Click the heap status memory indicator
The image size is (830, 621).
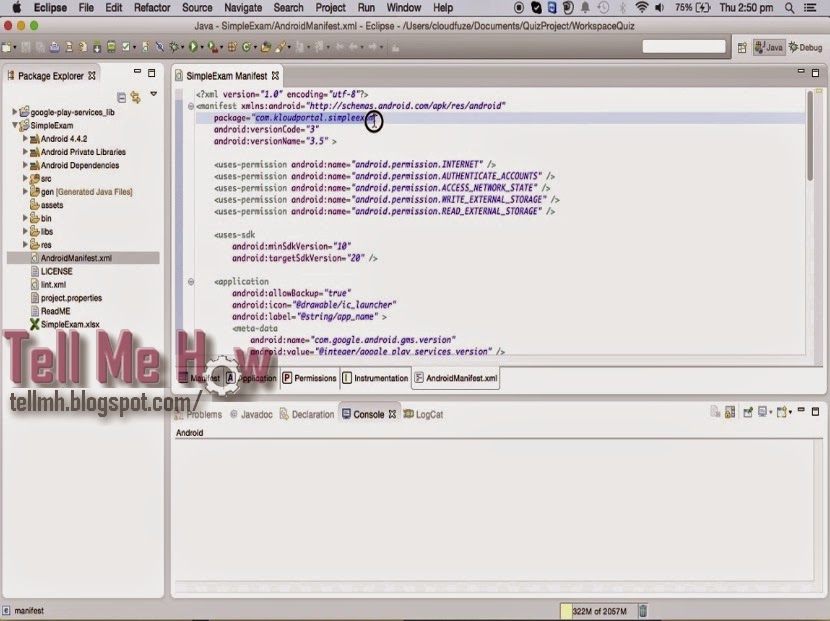pyautogui.click(x=598, y=611)
